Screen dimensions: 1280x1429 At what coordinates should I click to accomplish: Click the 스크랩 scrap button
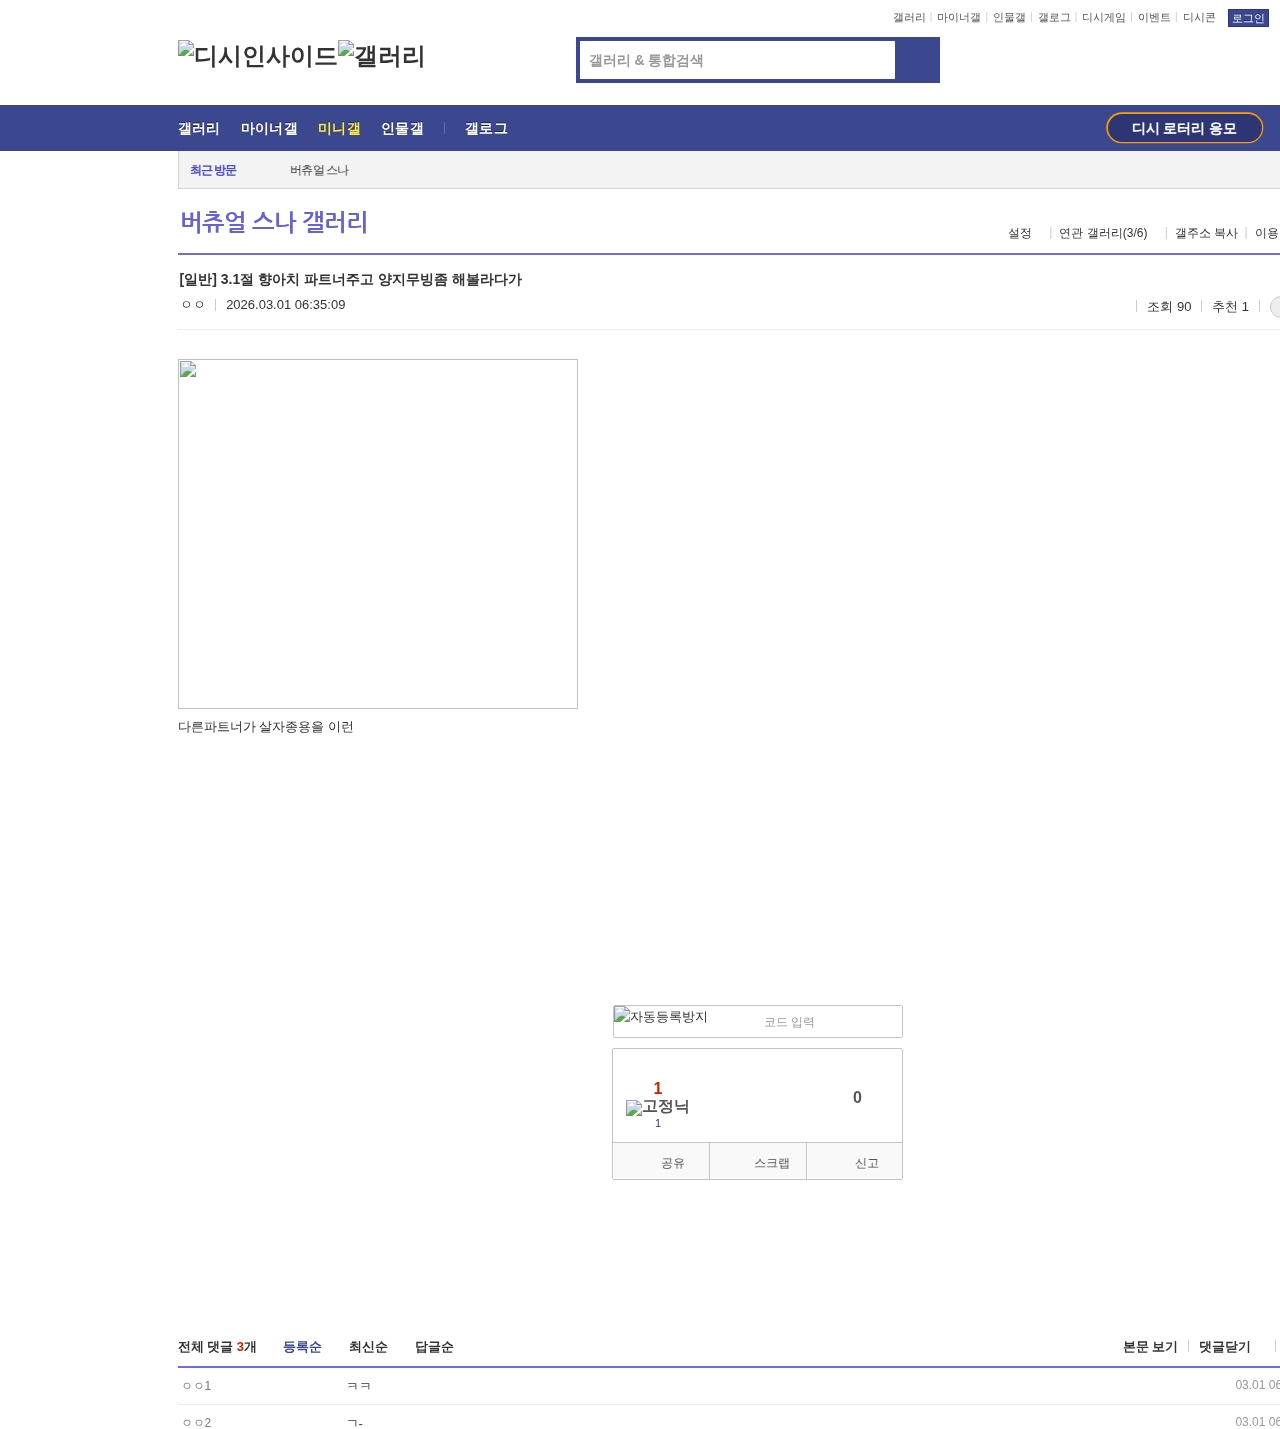point(758,1163)
